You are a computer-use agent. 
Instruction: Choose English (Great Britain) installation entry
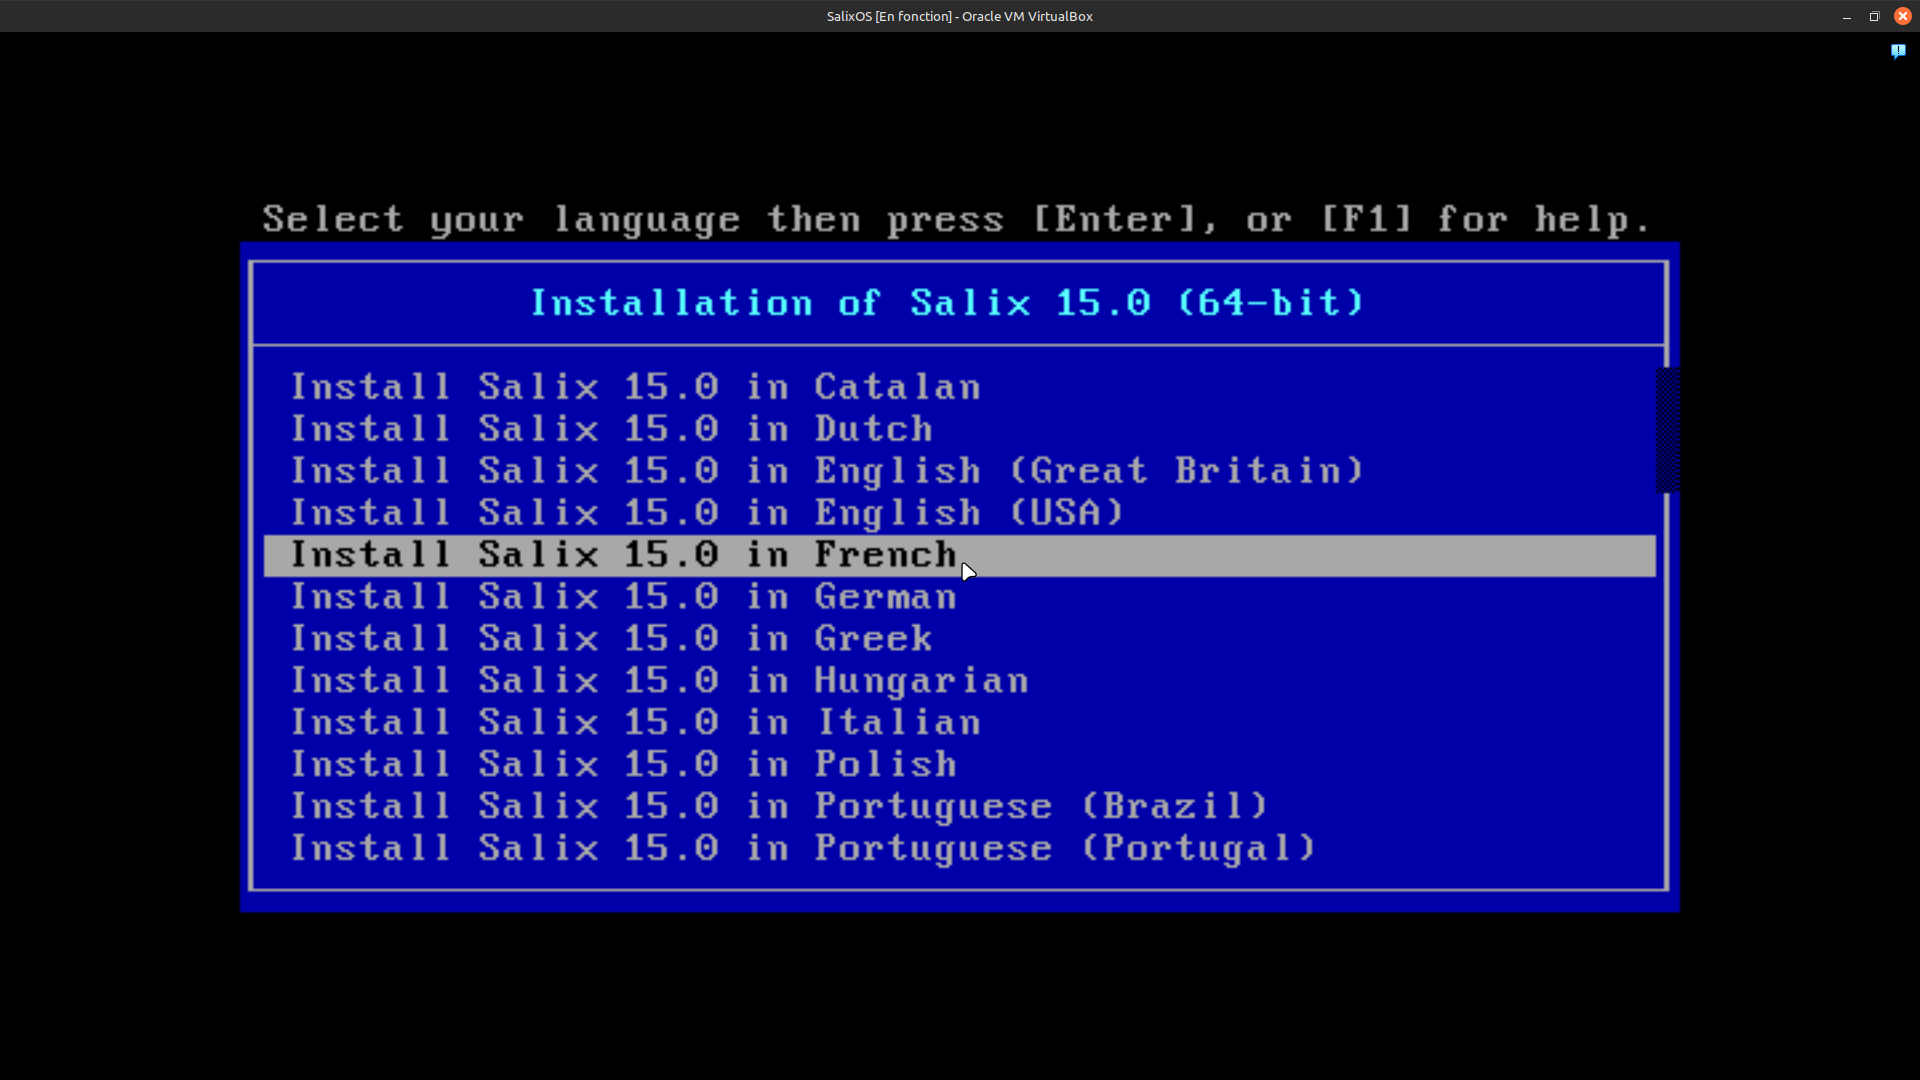[828, 471]
